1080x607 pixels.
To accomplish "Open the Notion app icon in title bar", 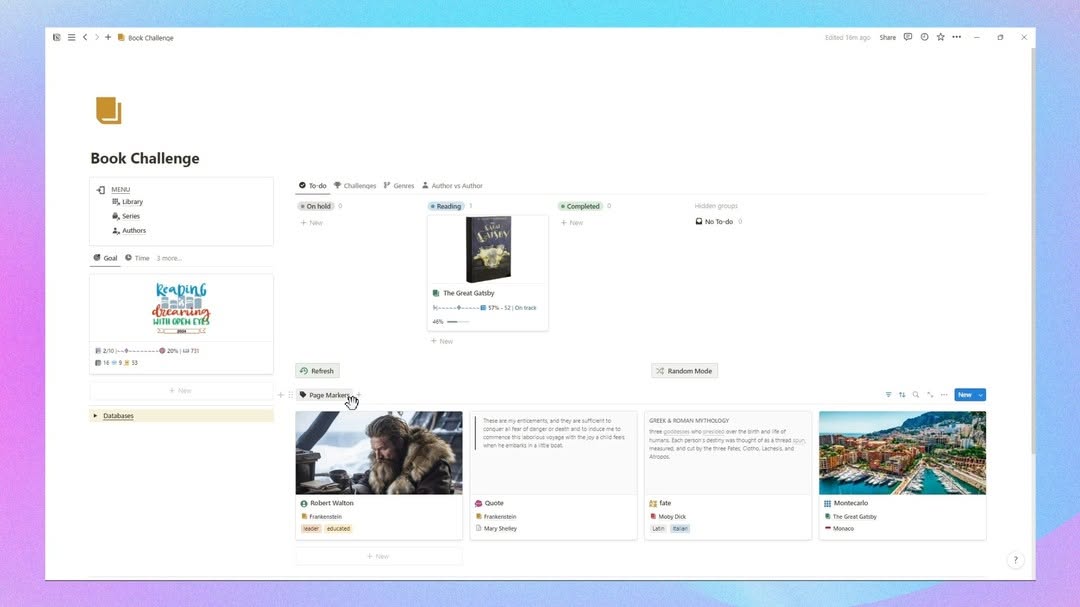I will pos(56,37).
